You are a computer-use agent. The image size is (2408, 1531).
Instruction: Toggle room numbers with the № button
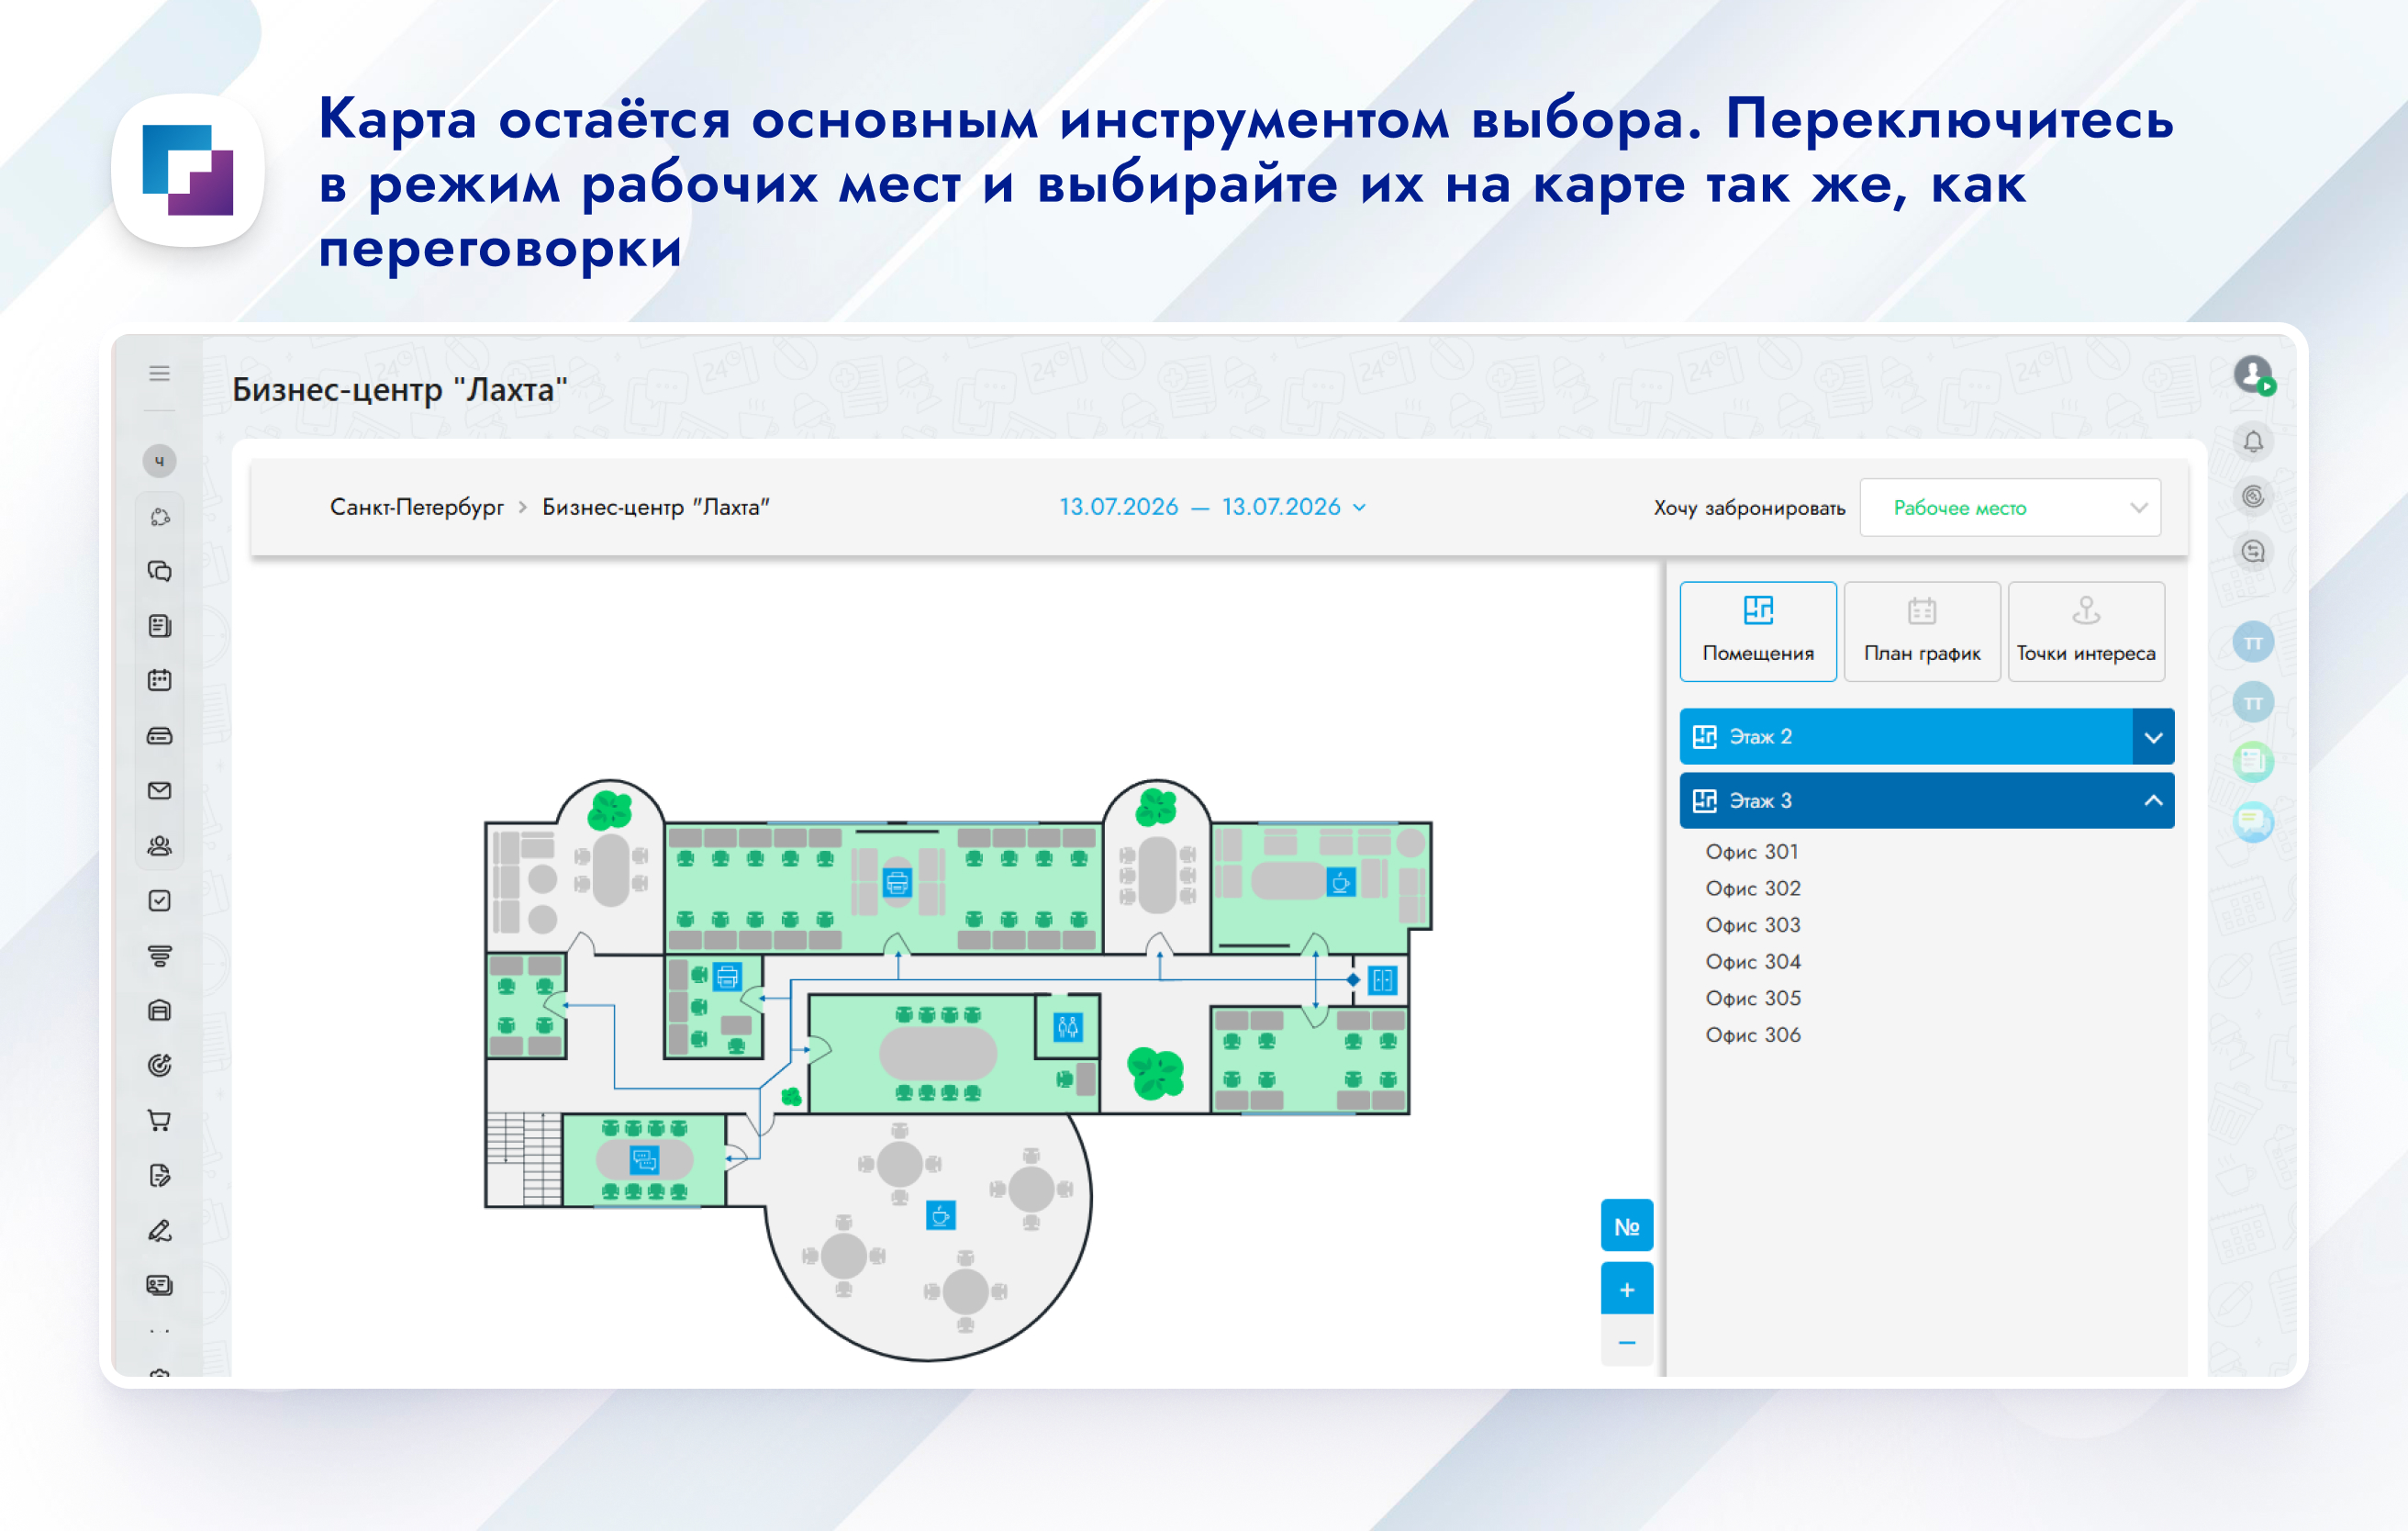click(1627, 1225)
